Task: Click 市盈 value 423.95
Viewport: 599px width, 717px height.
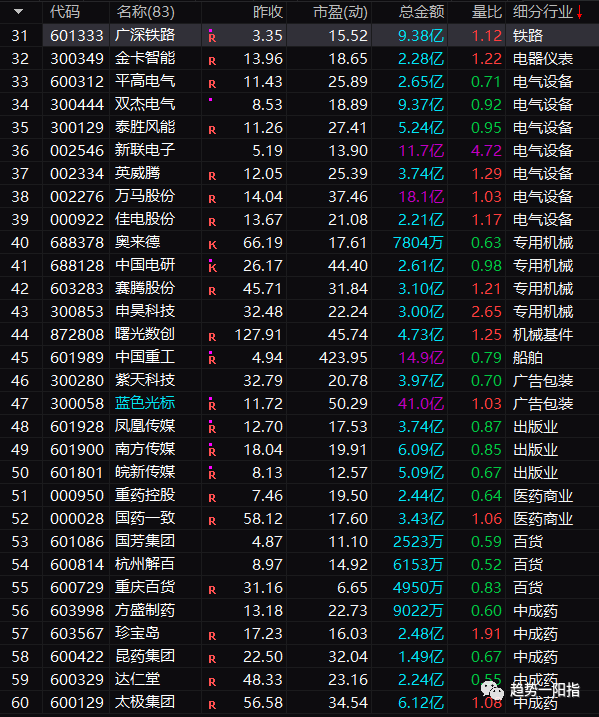Action: (343, 358)
